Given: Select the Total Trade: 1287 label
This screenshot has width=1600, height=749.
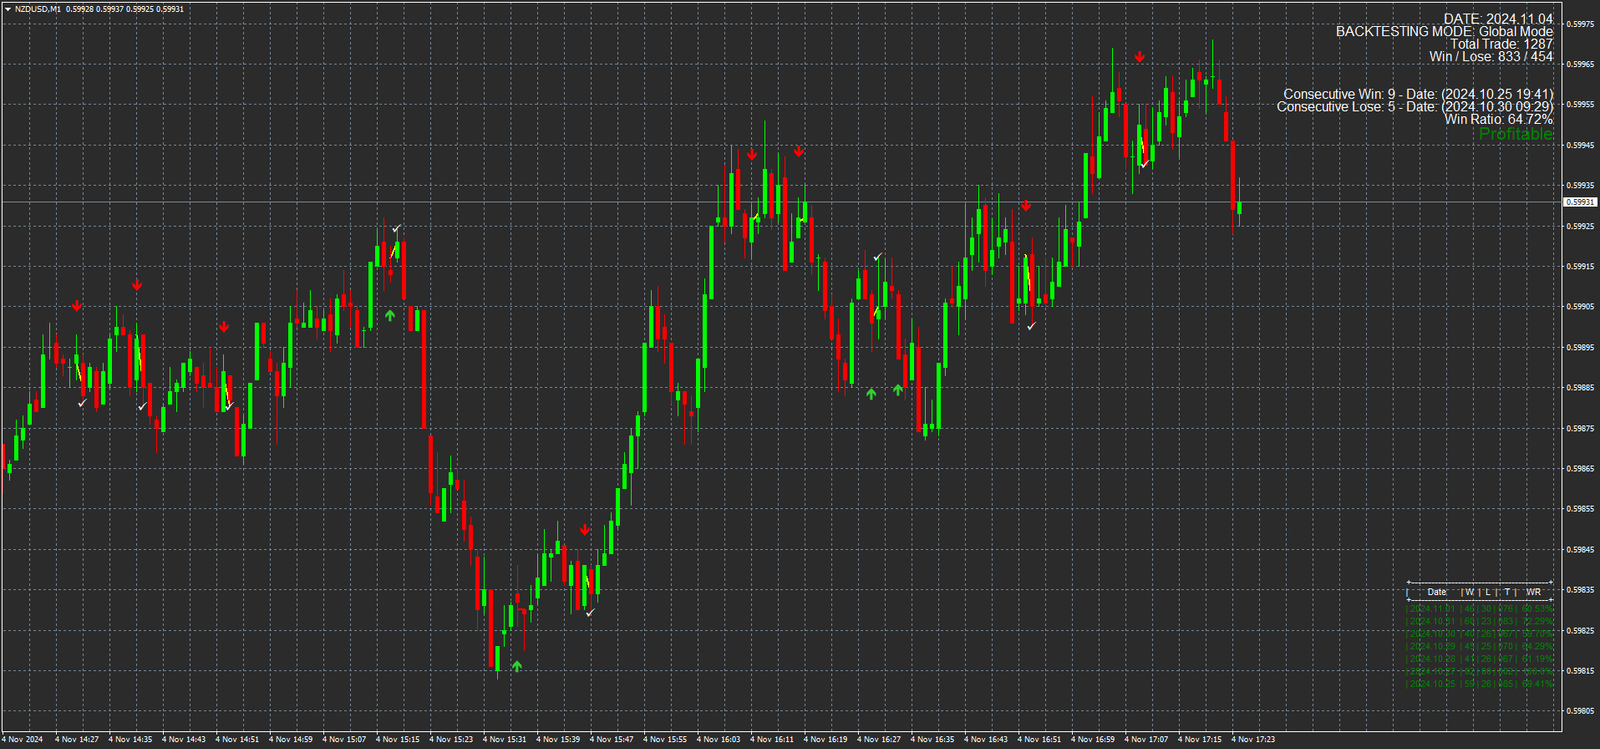Looking at the screenshot, I should [x=1501, y=44].
